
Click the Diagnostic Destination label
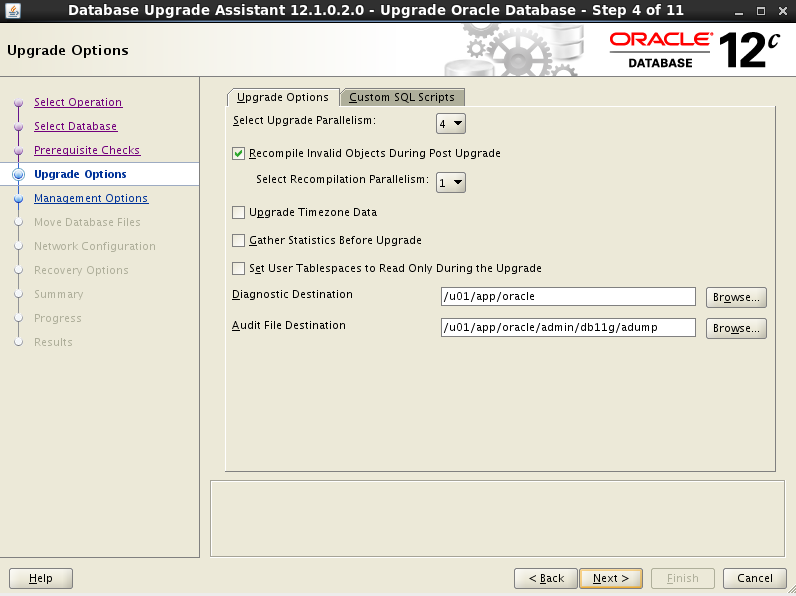292,294
